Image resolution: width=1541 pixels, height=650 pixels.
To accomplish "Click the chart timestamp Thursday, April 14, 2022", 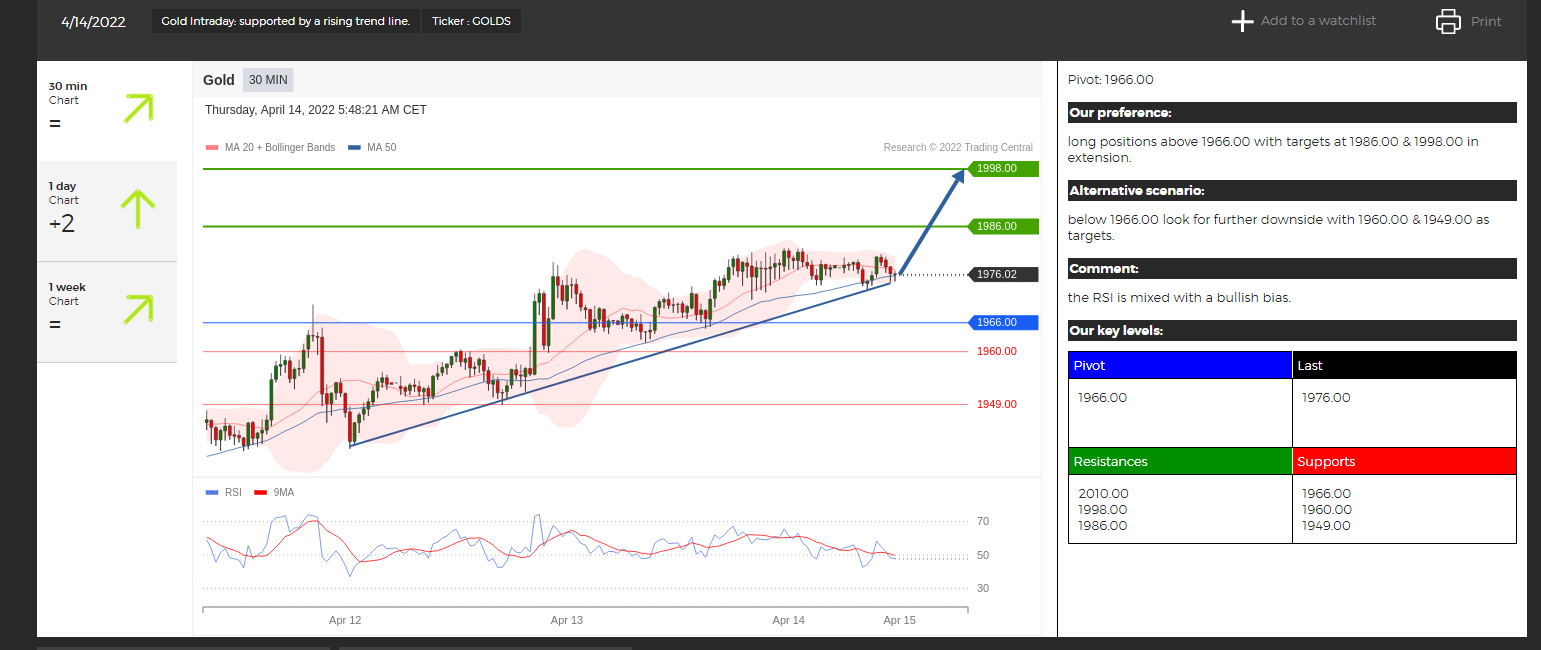I will (x=316, y=110).
